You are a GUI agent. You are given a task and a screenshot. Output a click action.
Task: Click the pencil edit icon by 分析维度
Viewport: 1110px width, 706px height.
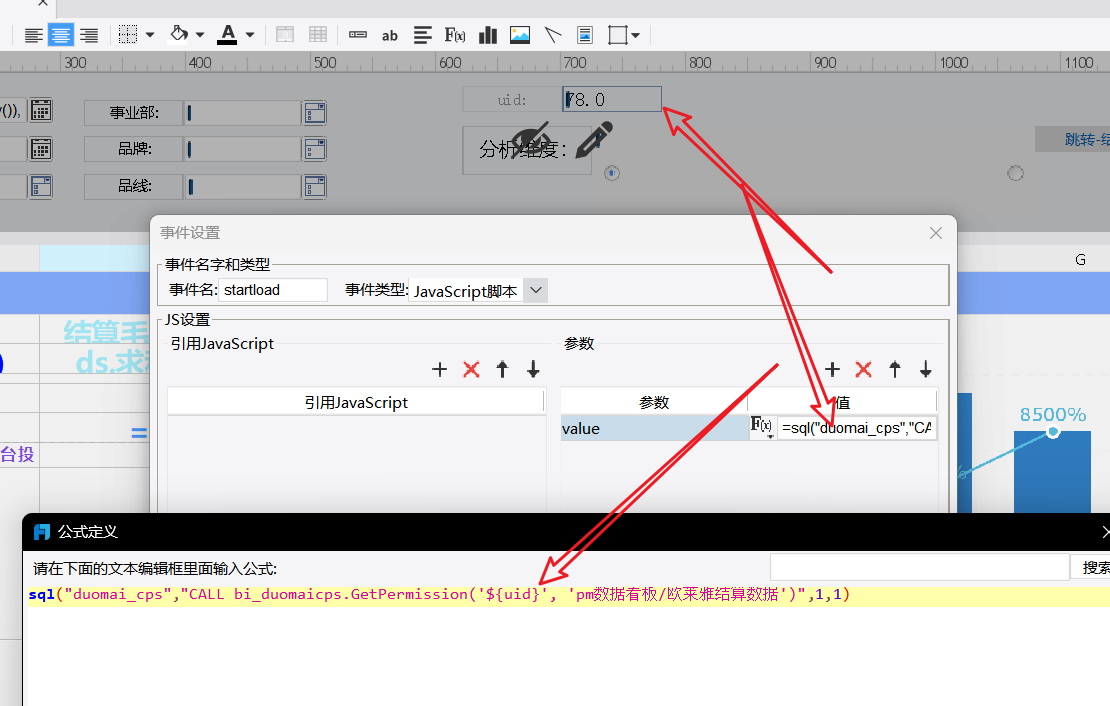595,139
